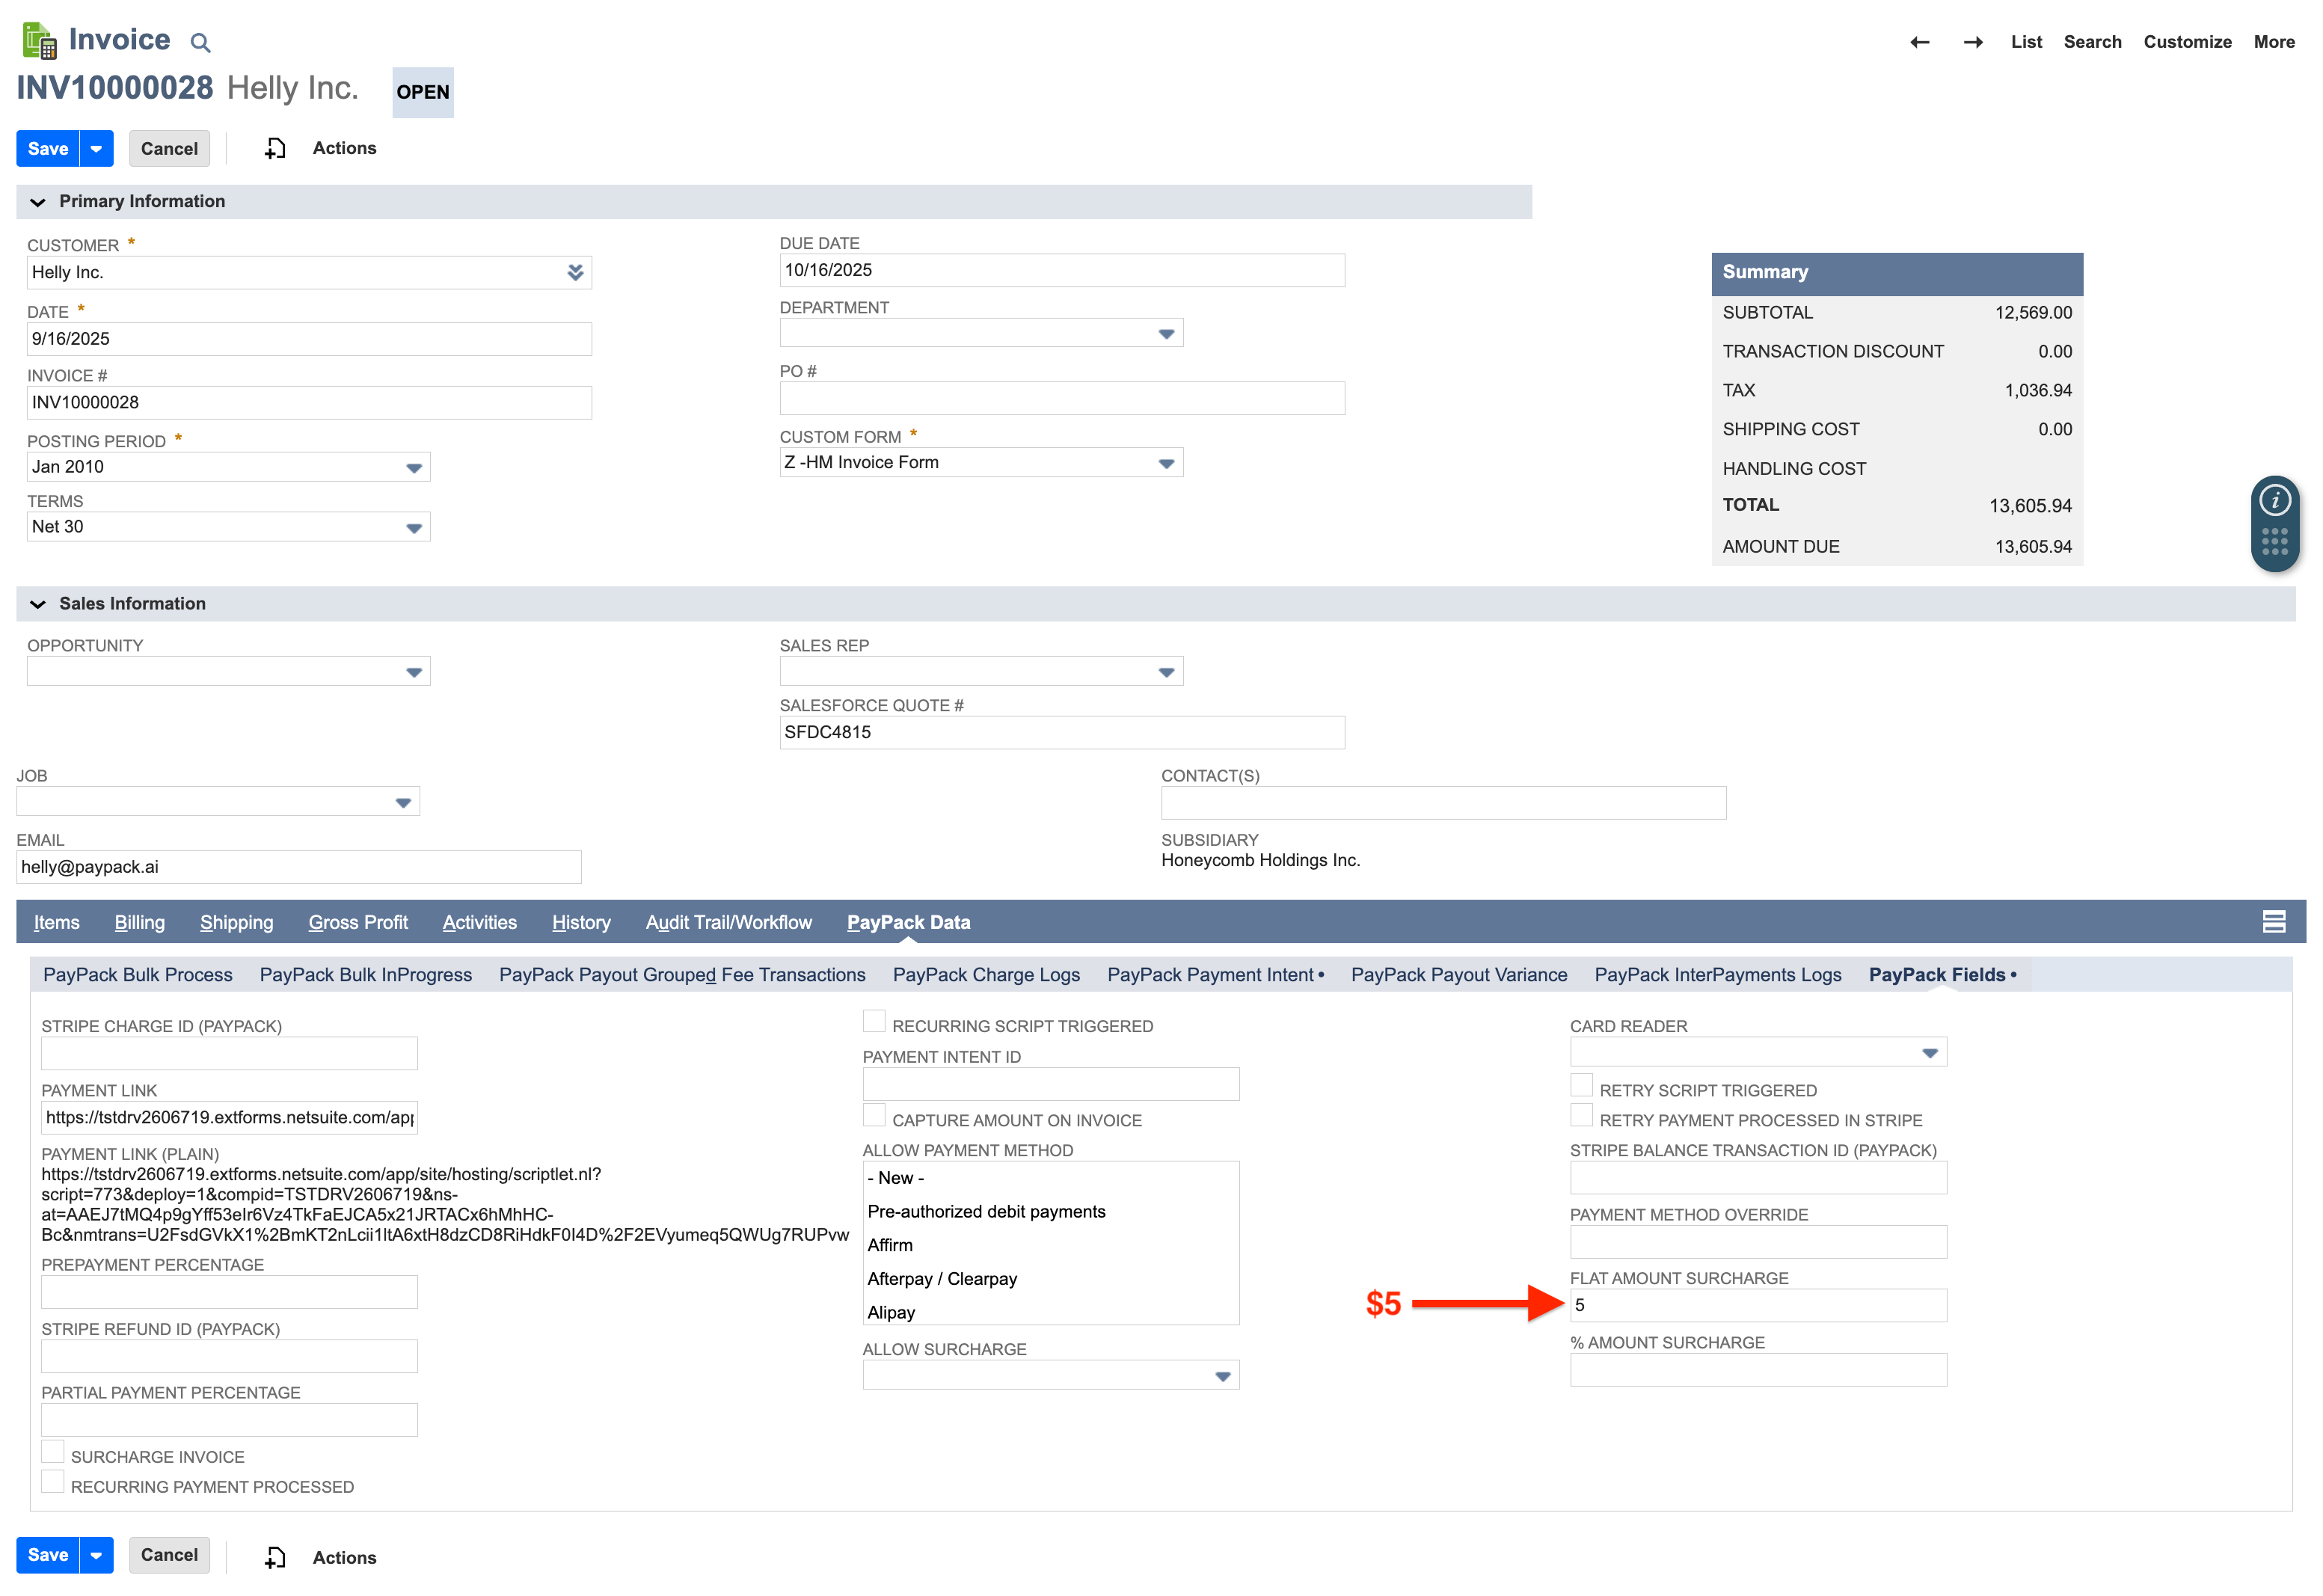Switch to the Billing subtab
This screenshot has width=2323, height=1596.
click(139, 922)
